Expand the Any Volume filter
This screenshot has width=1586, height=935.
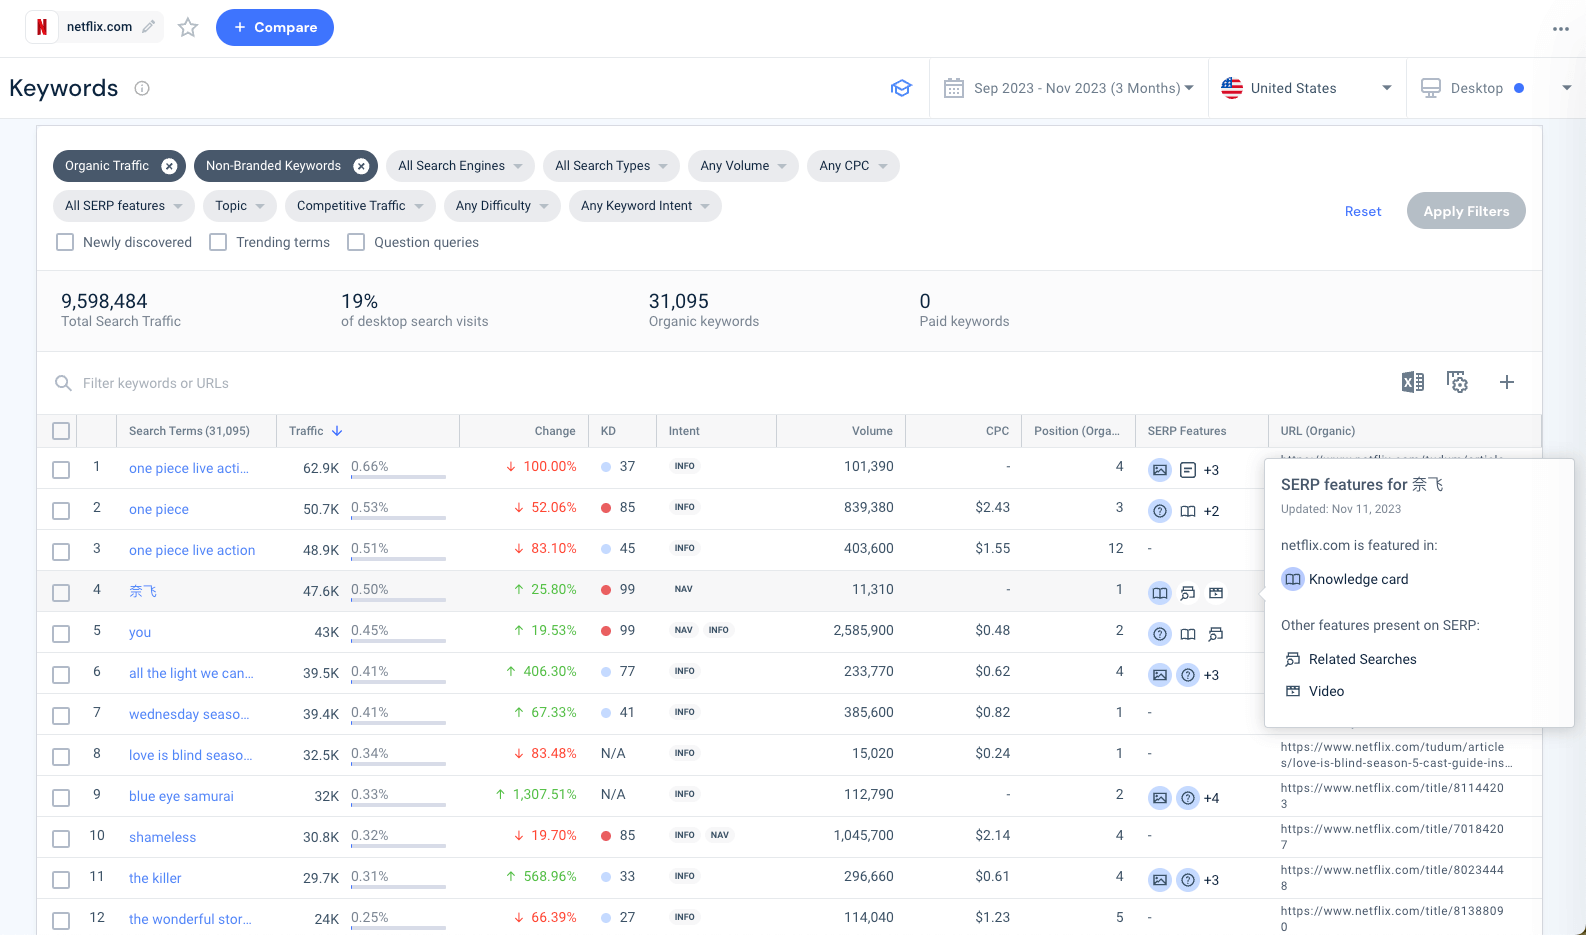click(x=743, y=166)
